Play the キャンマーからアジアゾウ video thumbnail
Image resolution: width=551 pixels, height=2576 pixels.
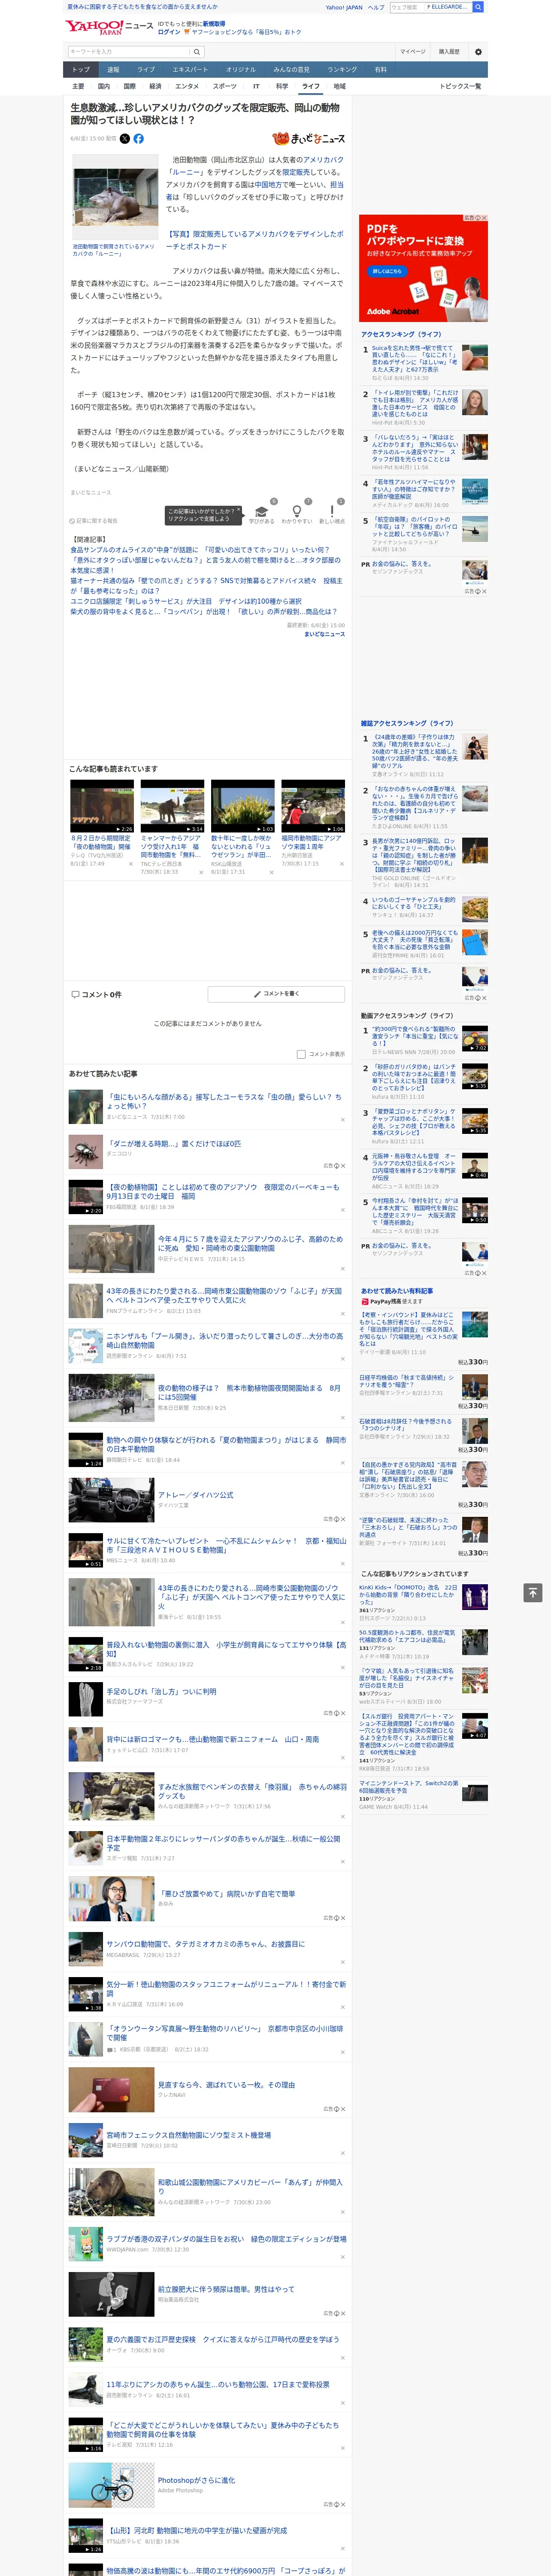tap(172, 806)
